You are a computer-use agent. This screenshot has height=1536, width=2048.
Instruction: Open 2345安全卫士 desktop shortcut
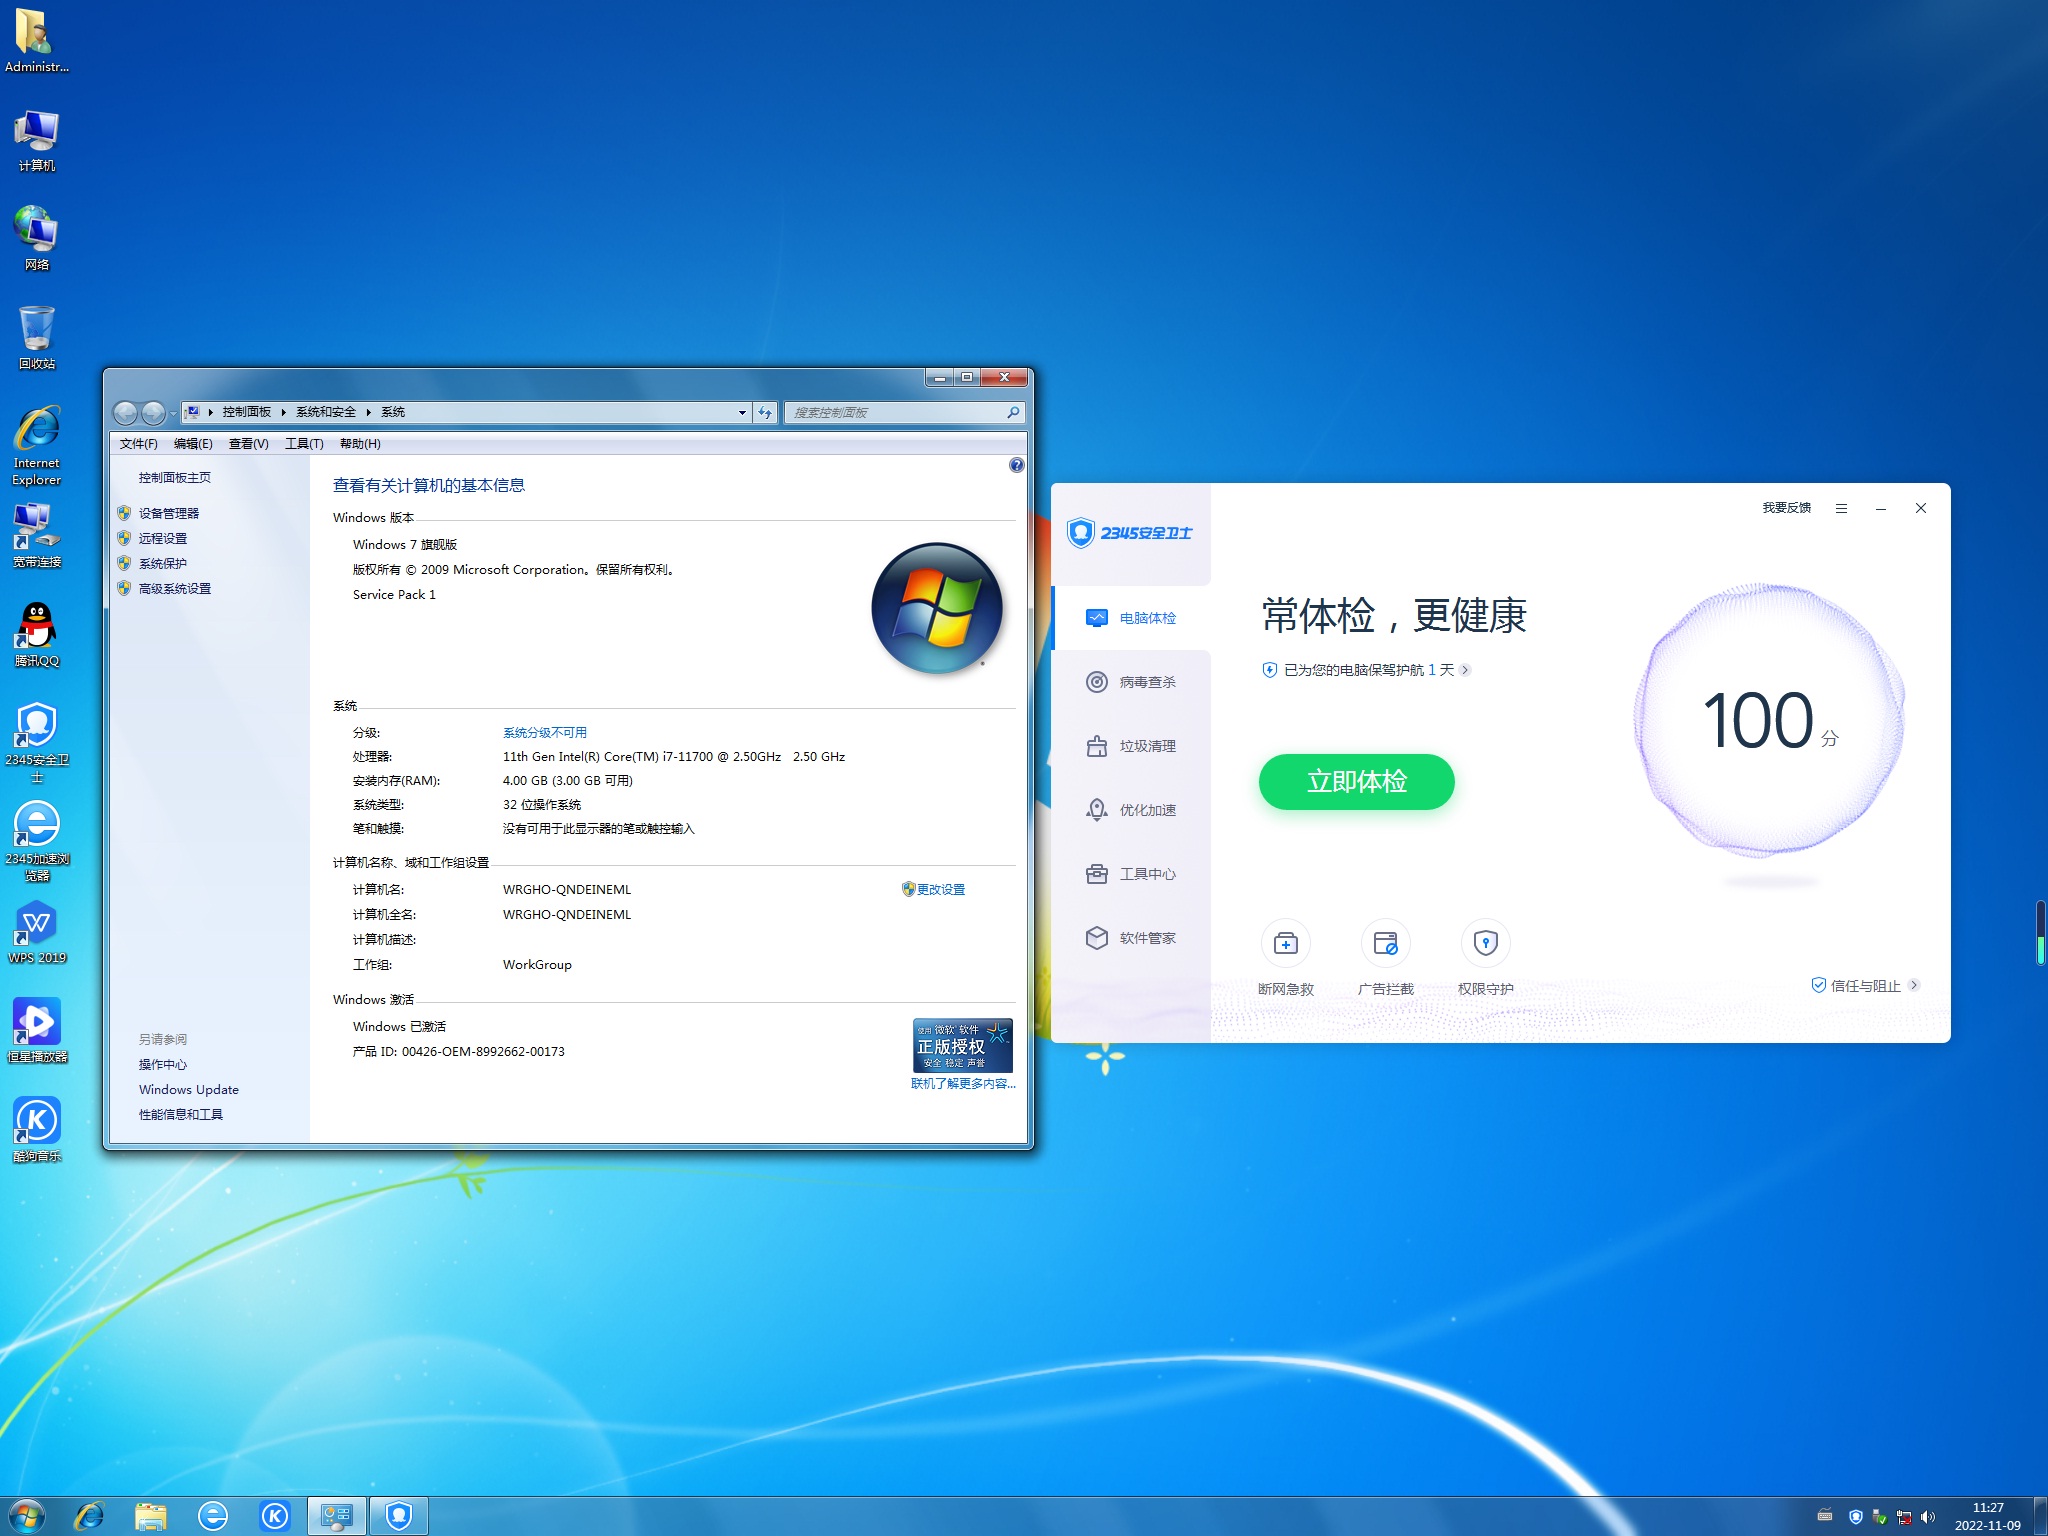click(37, 742)
